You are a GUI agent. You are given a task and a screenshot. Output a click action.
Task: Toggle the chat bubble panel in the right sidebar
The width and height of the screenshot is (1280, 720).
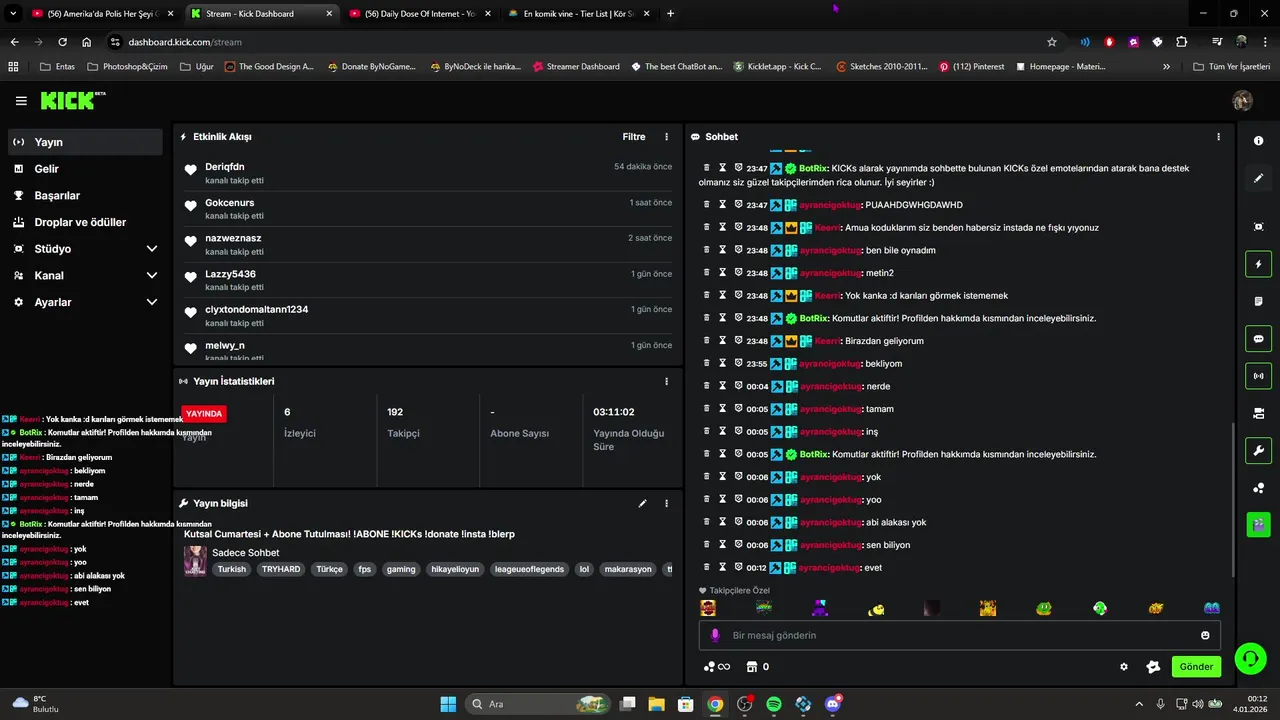1258,338
